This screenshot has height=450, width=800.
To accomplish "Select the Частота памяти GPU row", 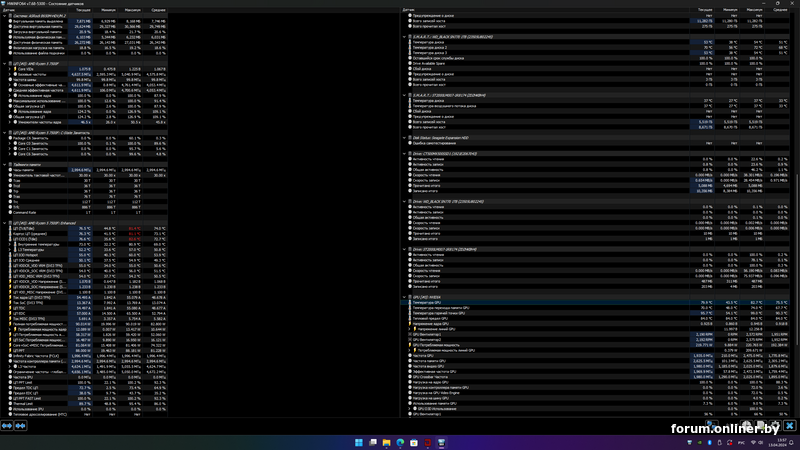I will click(x=598, y=361).
